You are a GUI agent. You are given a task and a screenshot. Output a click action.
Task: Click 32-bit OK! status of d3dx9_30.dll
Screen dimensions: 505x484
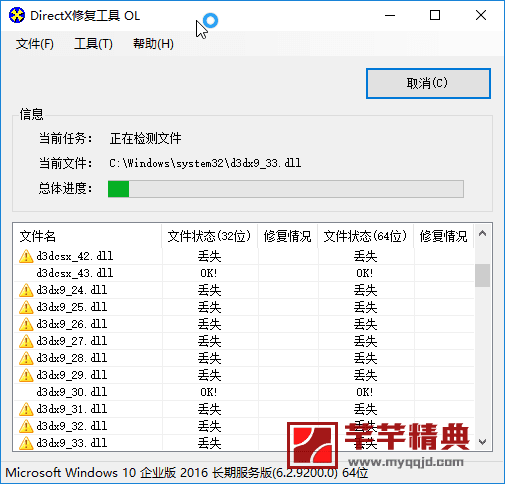pyautogui.click(x=209, y=392)
